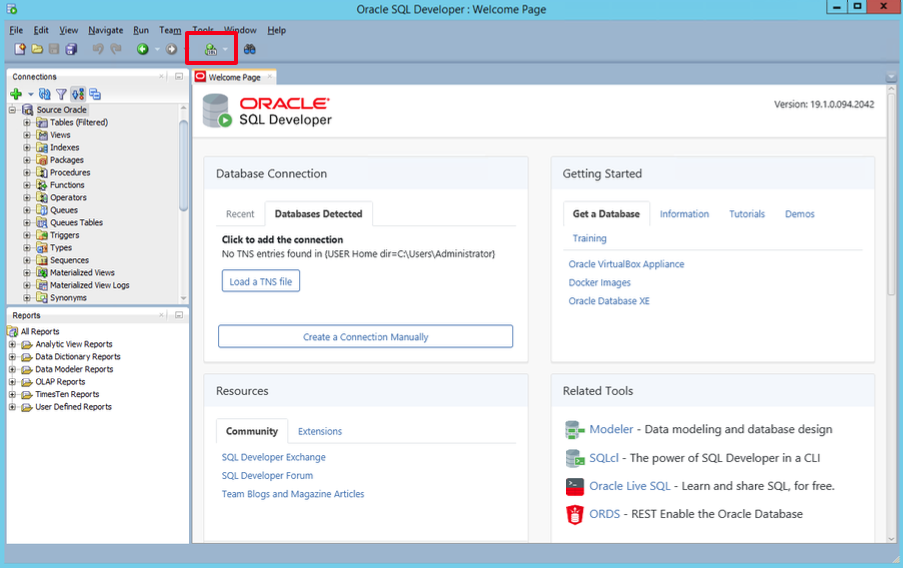Open the Navigate menu
Screen dimensions: 903x568
[x=105, y=30]
